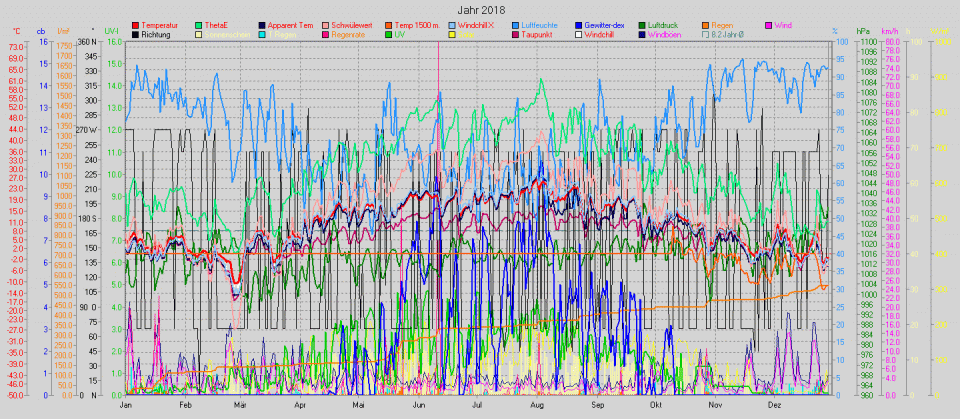The image size is (960, 419).
Task: Toggle the 8.2 Jahr Ø legend box
Action: [x=706, y=35]
